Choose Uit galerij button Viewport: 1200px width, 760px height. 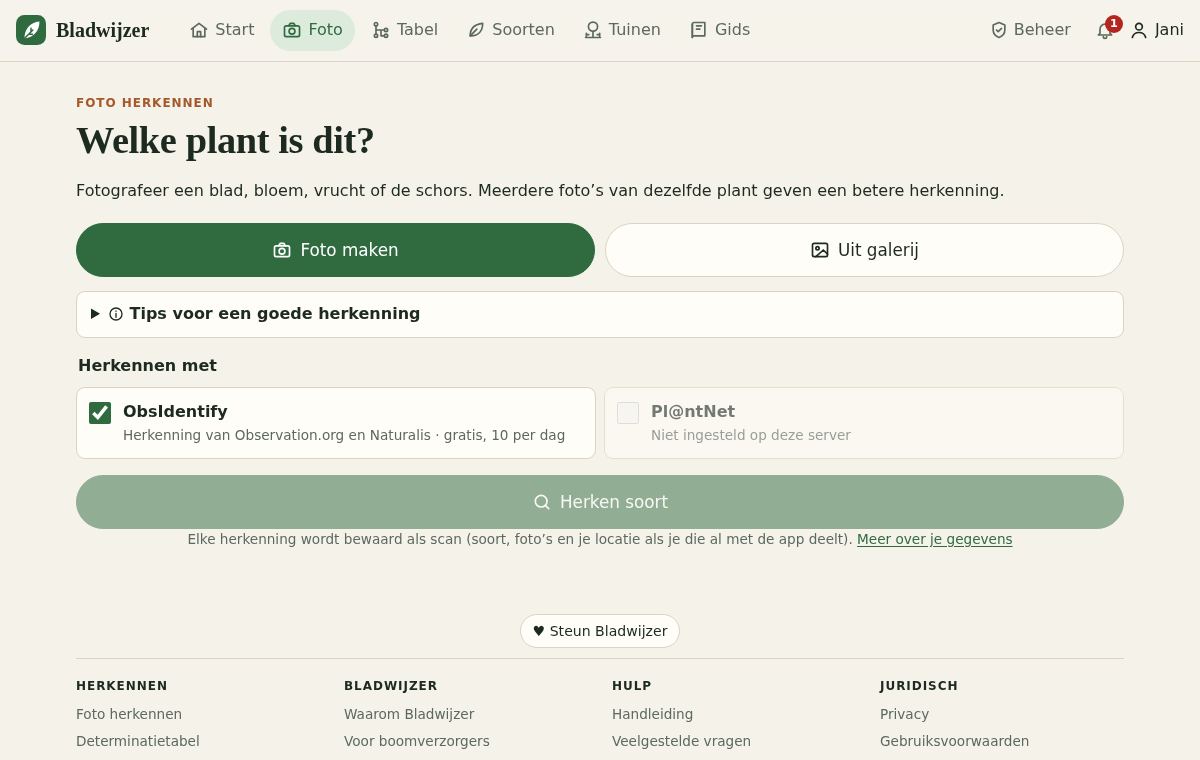(x=864, y=250)
